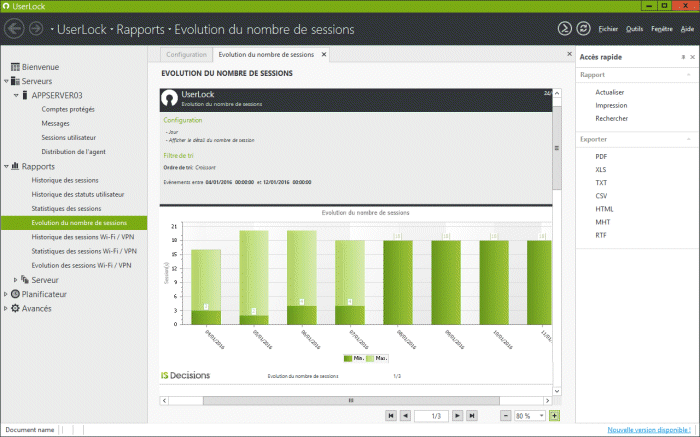Open the PowerShell console icon in header
The image size is (700, 437).
point(564,29)
